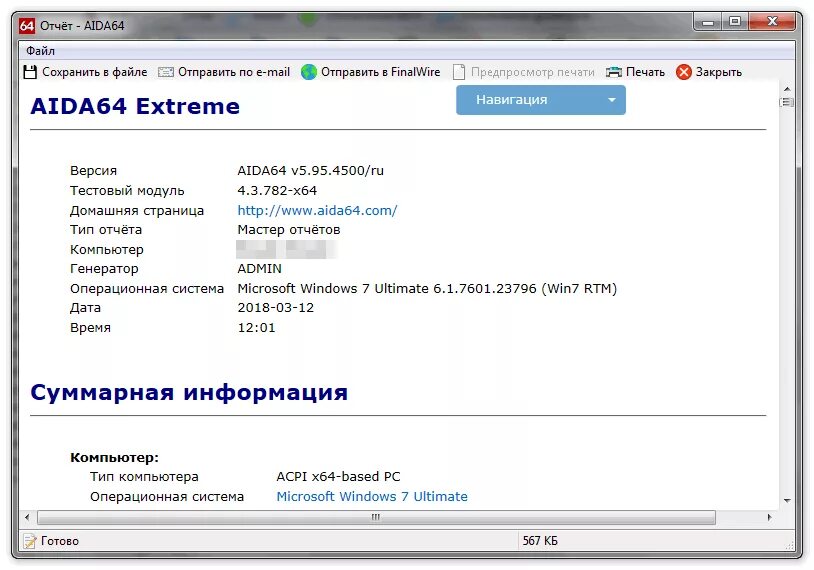Click the date value 2018-03-12
The image size is (814, 570).
click(276, 308)
